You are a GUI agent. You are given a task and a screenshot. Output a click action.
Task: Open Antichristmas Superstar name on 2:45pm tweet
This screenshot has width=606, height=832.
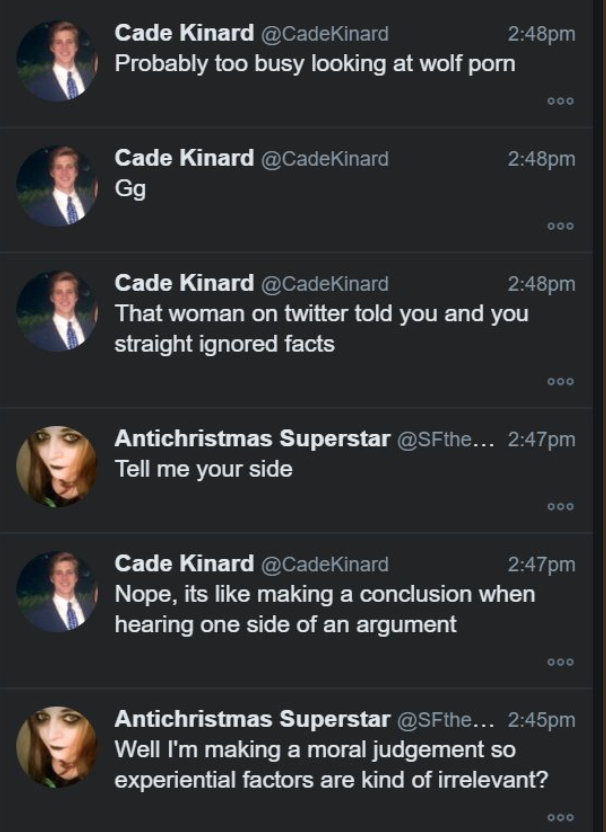pyautogui.click(x=253, y=719)
